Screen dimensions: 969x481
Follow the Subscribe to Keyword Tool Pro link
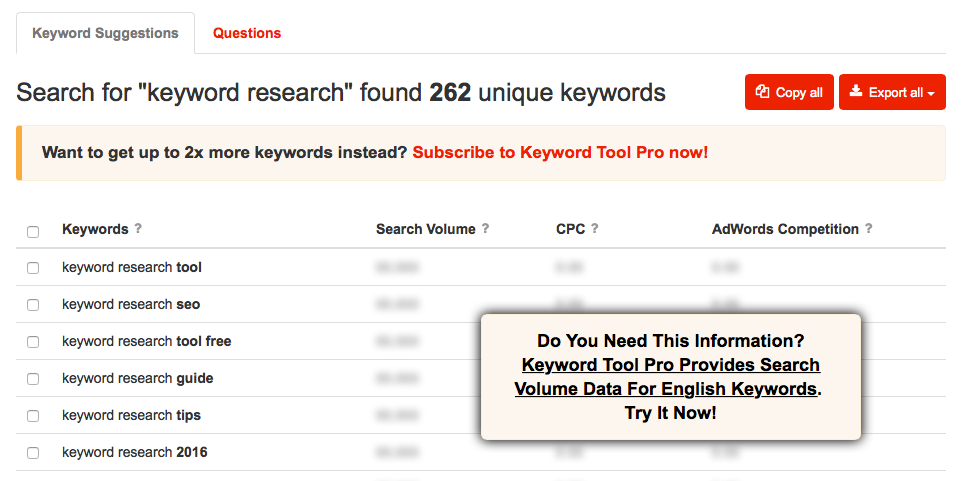(x=560, y=152)
